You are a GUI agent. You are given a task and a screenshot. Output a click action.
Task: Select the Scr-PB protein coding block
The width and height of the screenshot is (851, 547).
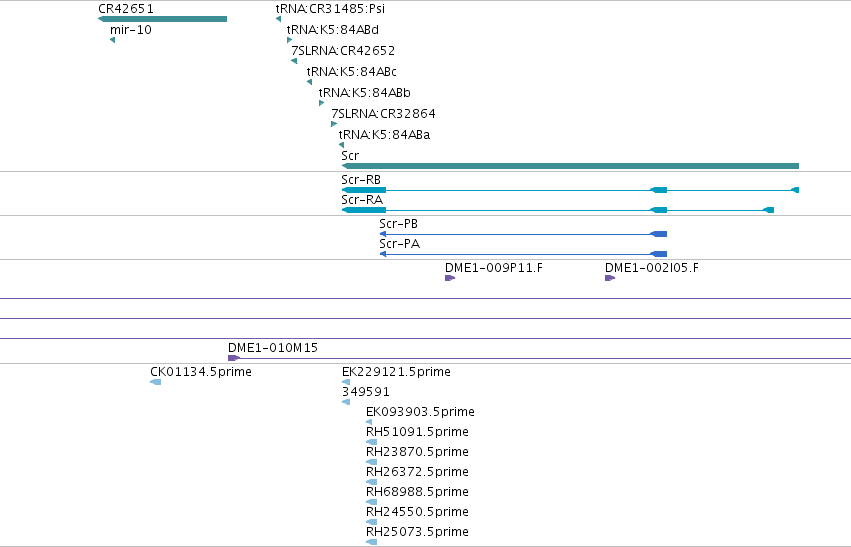658,234
